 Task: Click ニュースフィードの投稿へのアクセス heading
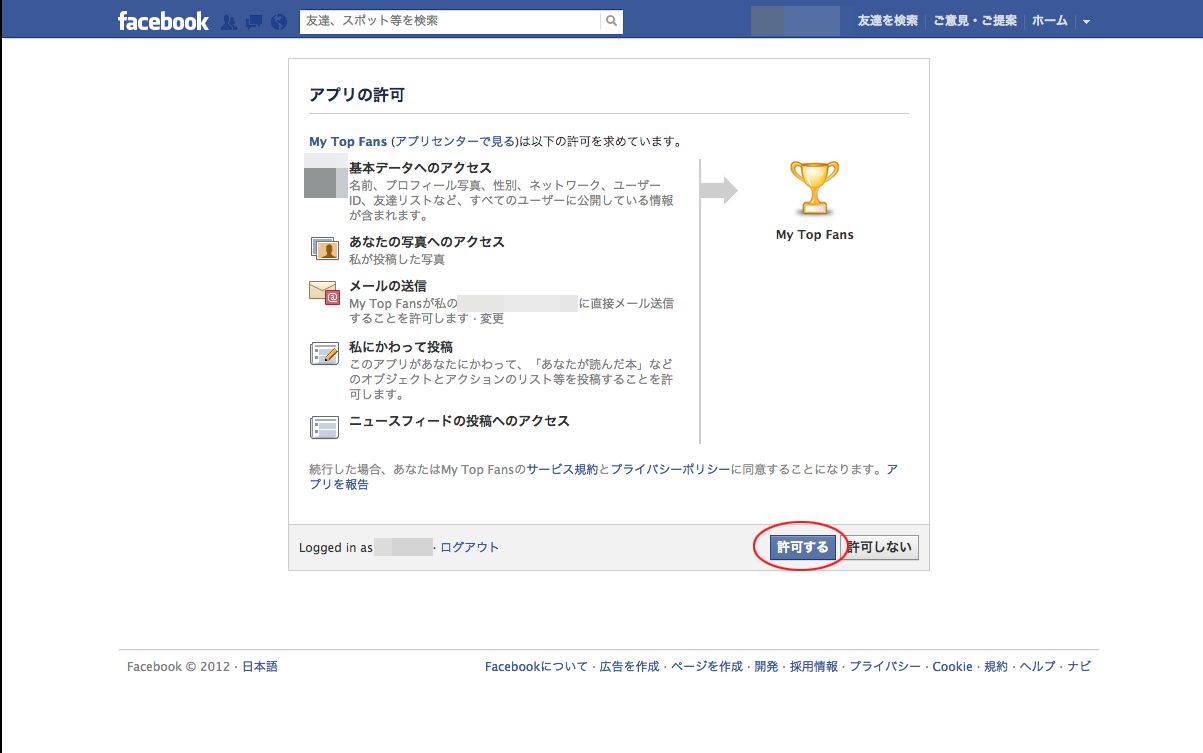click(459, 421)
